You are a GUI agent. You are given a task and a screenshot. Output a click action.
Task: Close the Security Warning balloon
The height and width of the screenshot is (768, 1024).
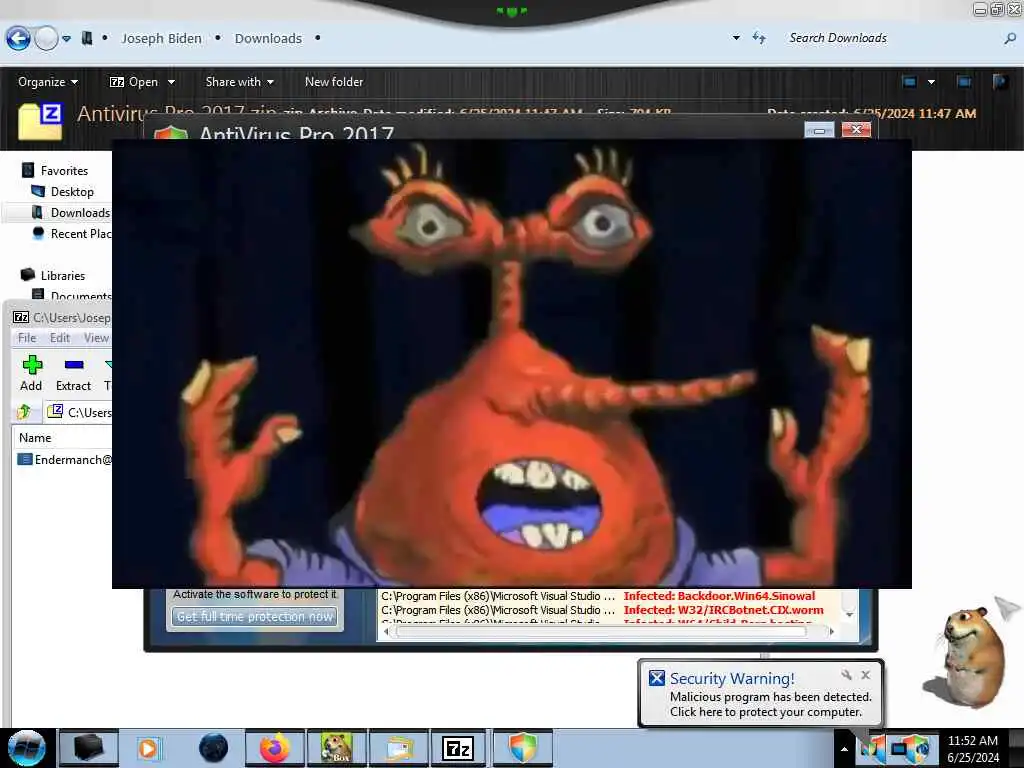tap(865, 675)
